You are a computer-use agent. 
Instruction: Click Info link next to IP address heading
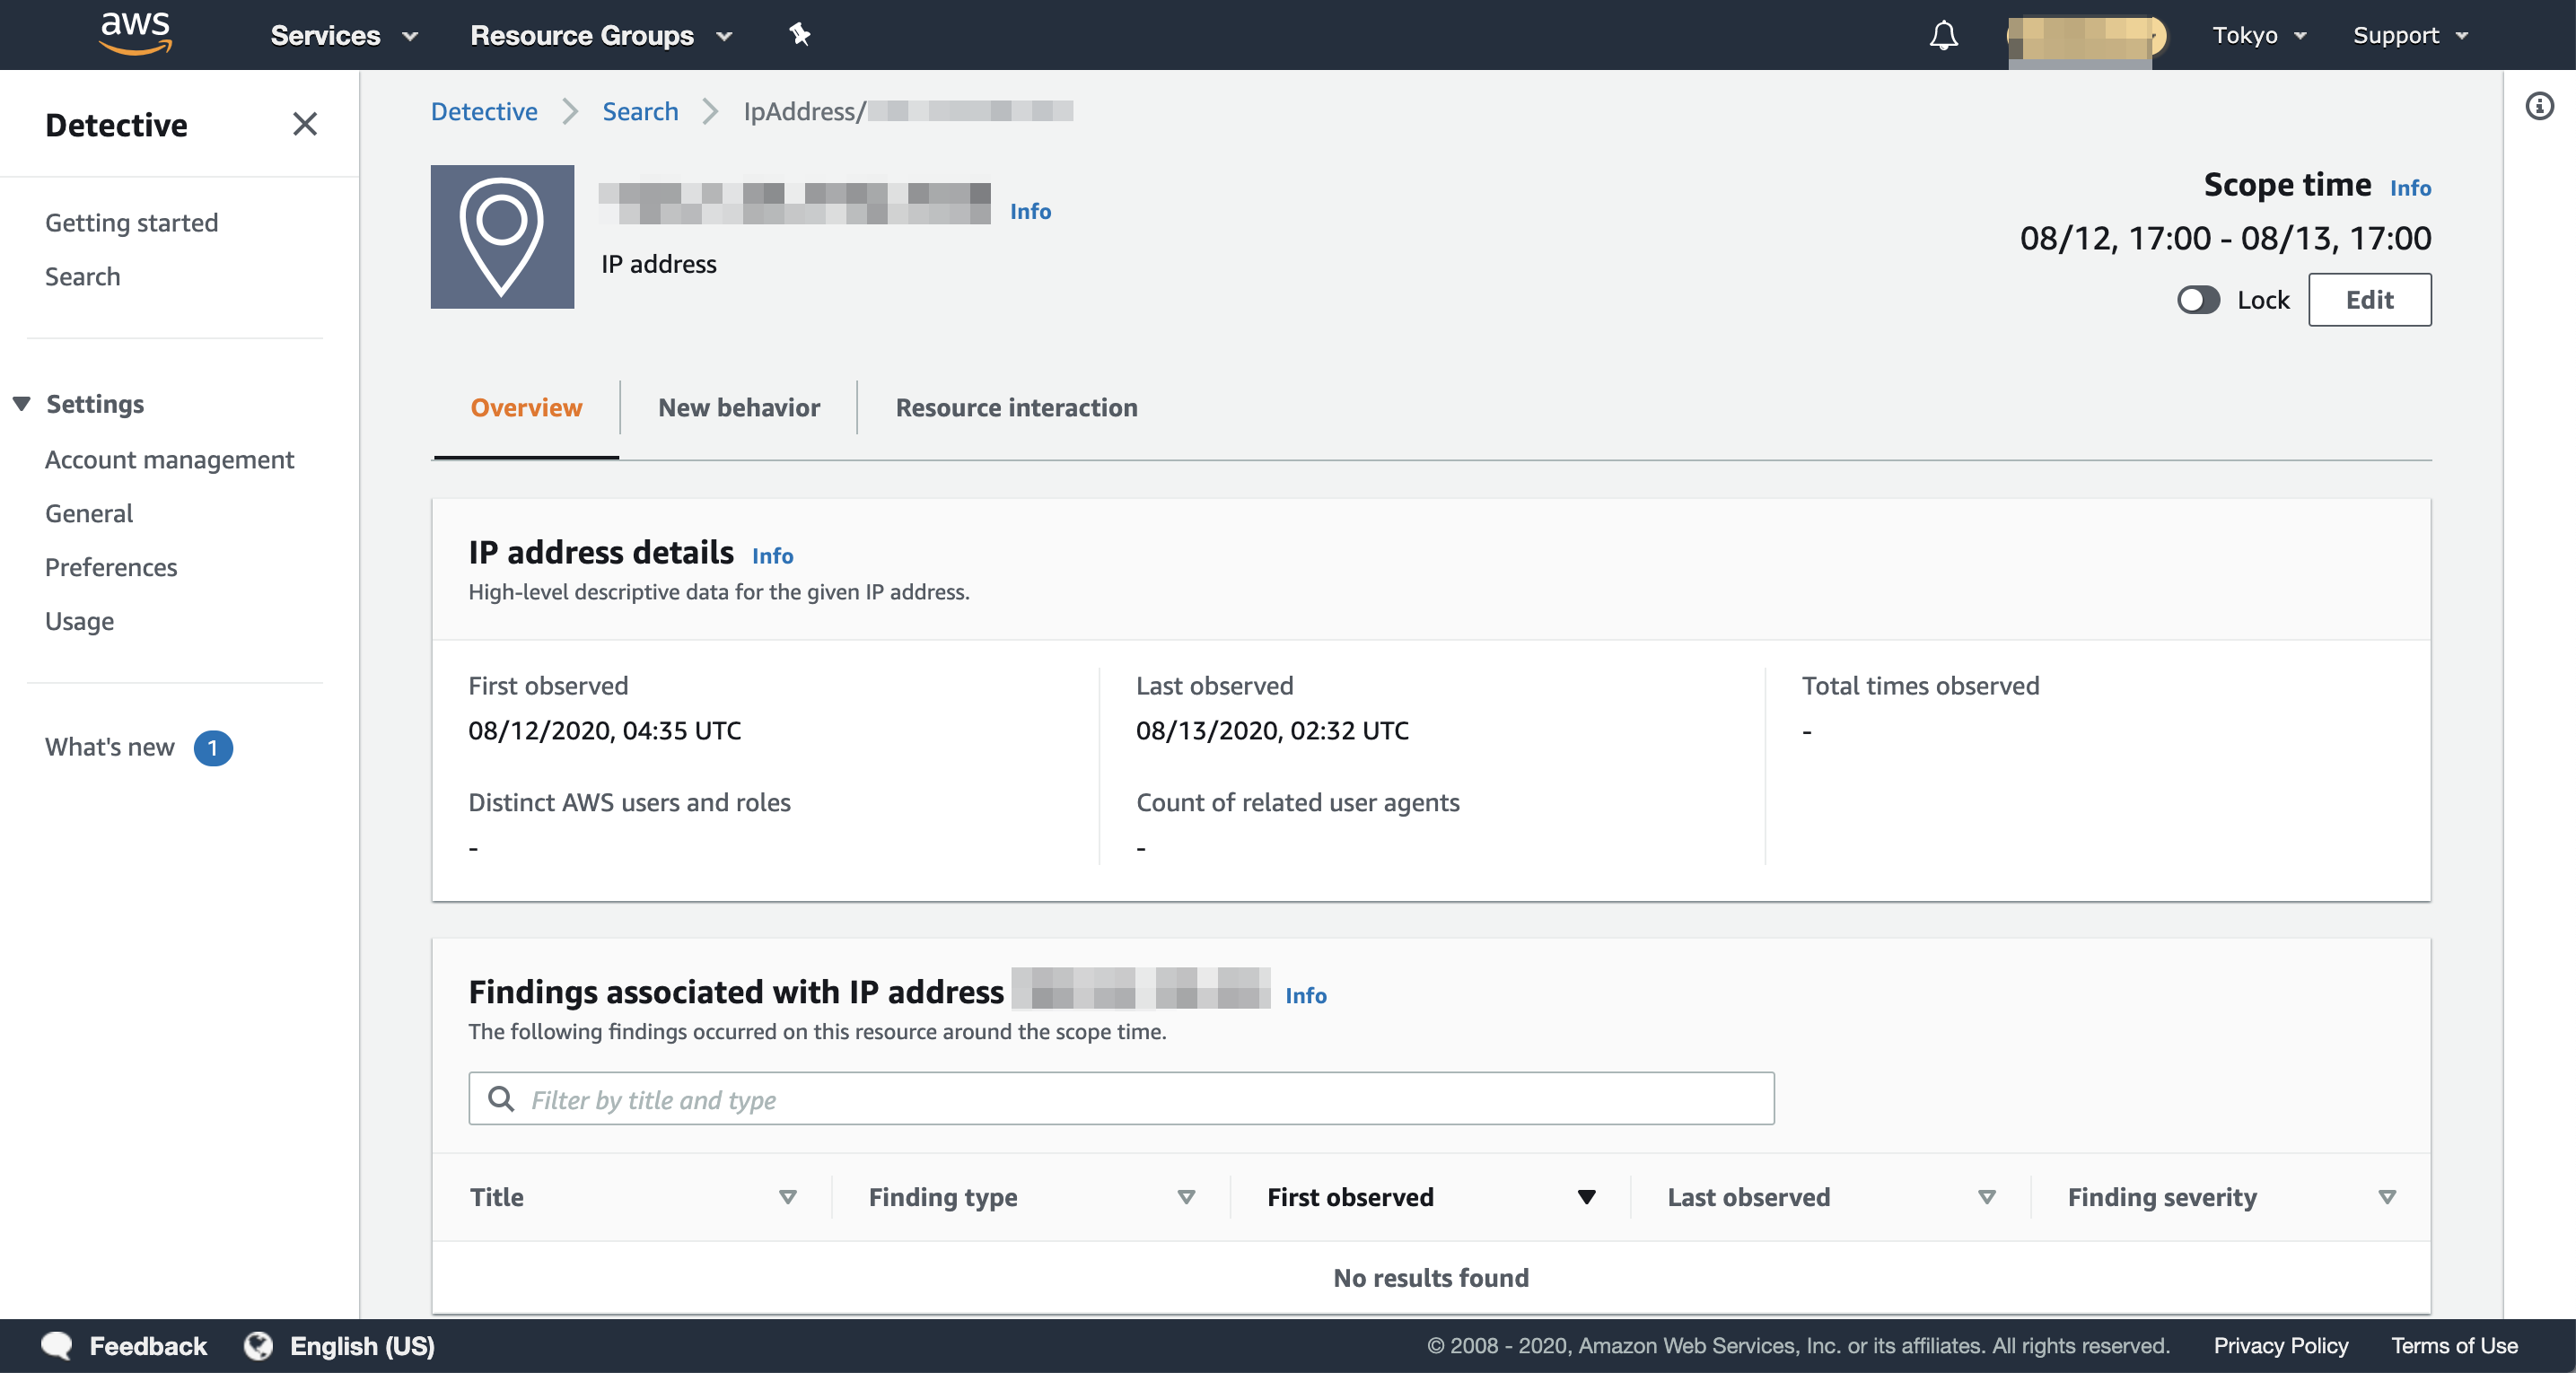[x=1030, y=211]
